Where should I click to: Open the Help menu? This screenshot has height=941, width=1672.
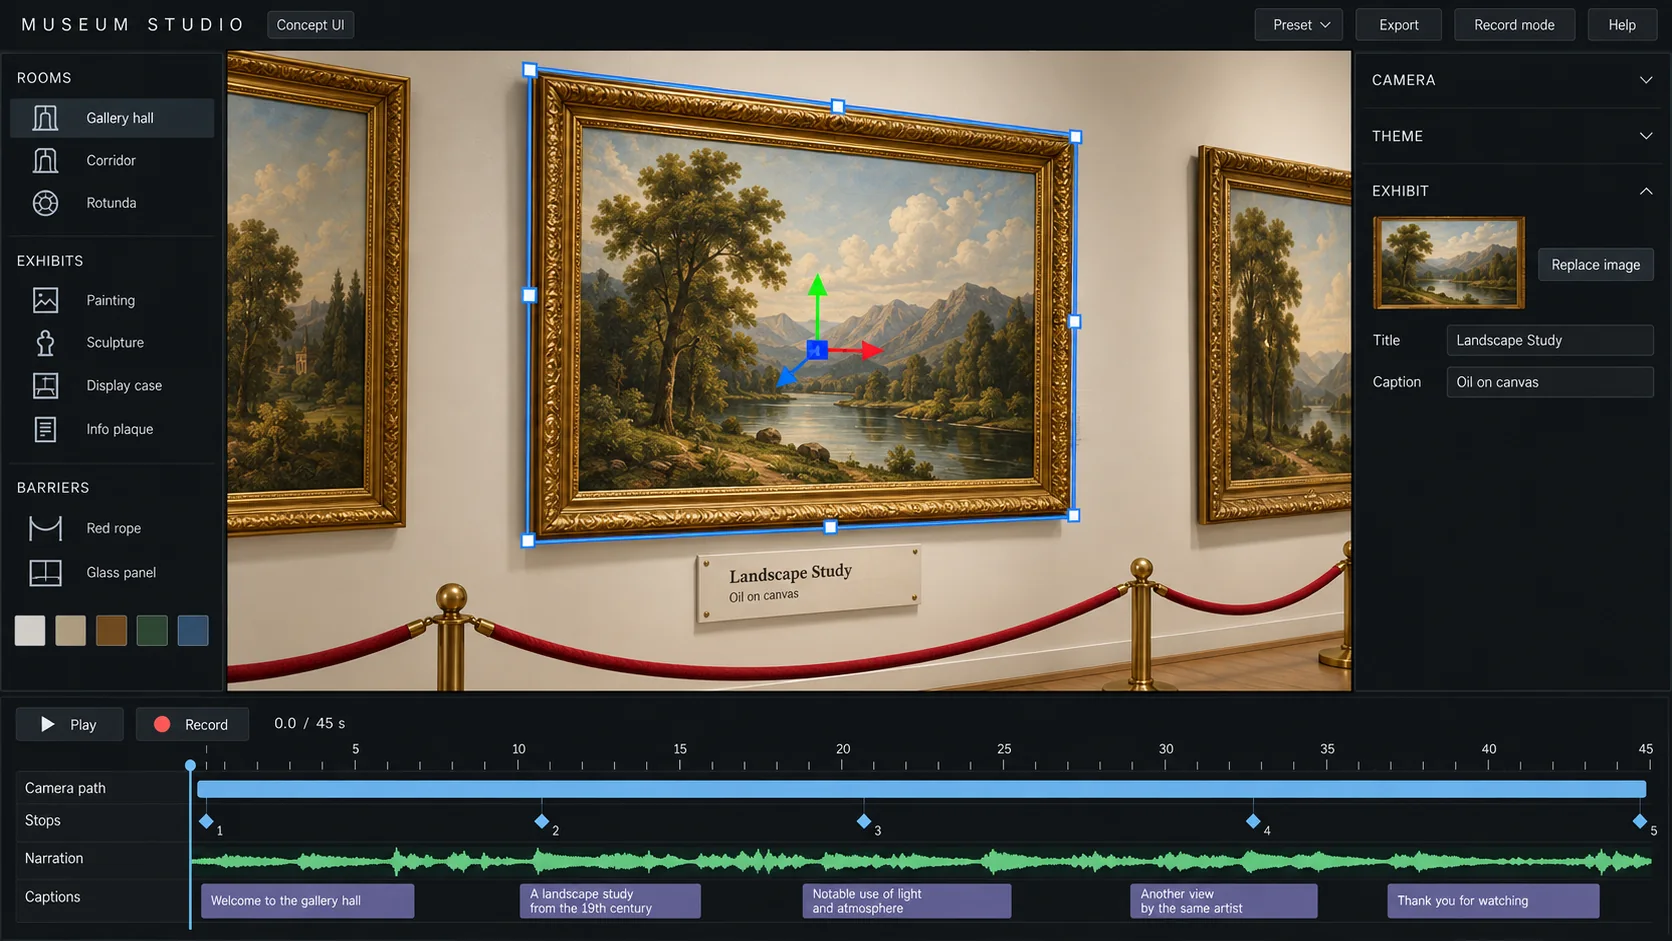click(1622, 25)
